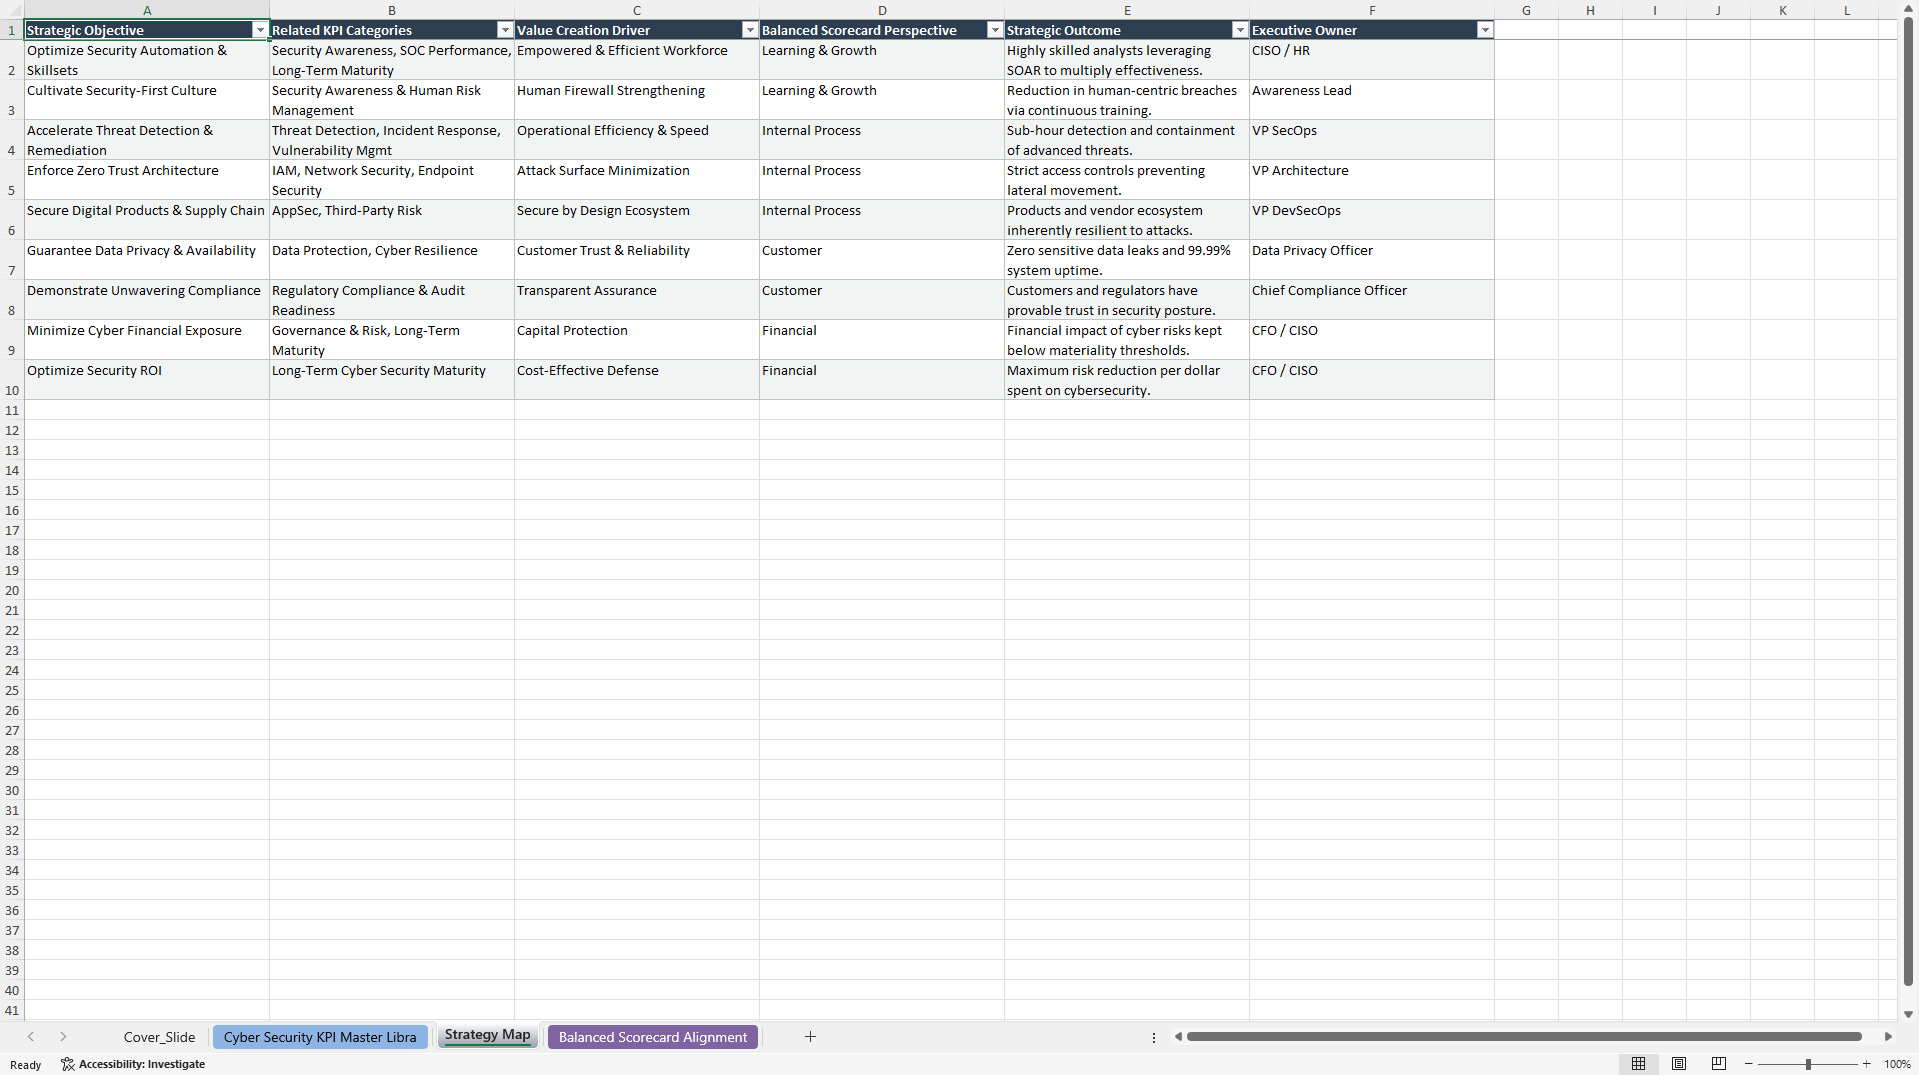Add a new sheet with plus icon
This screenshot has height=1075, width=1919.
810,1037
